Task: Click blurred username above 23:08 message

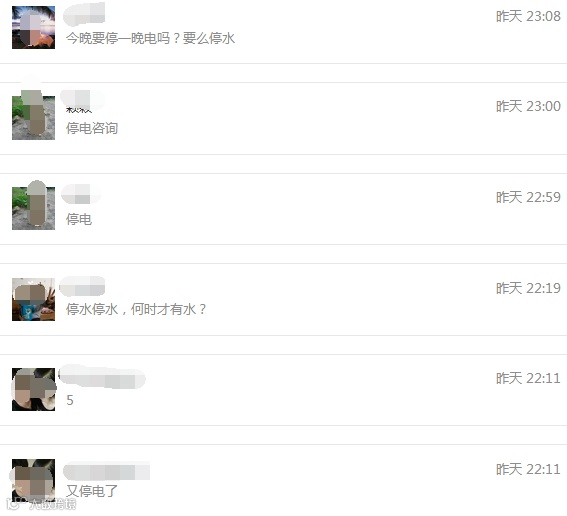Action: [84, 14]
